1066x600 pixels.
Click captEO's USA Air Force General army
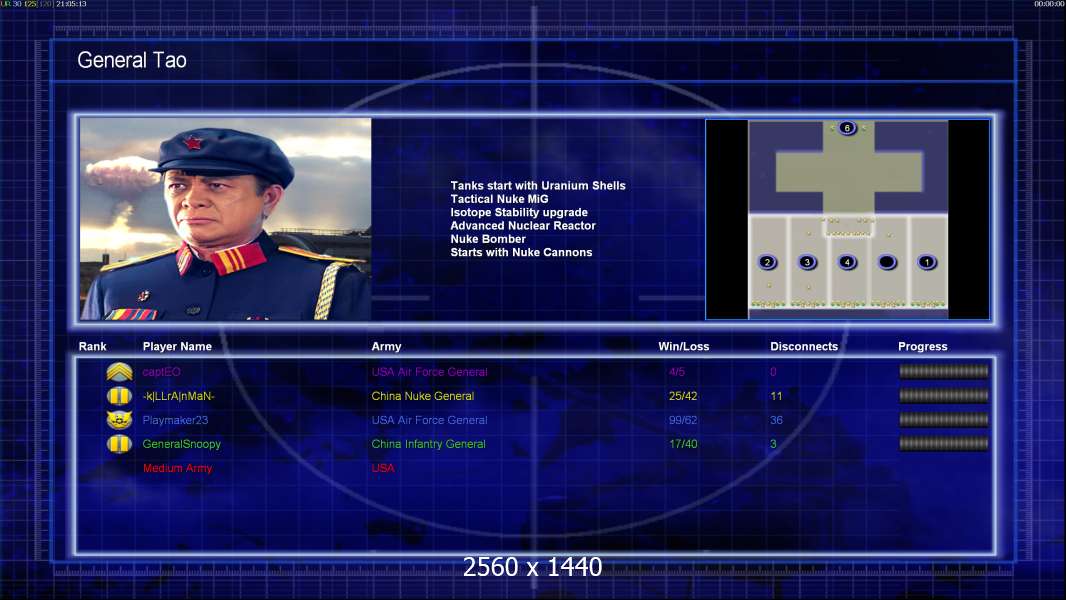(429, 372)
